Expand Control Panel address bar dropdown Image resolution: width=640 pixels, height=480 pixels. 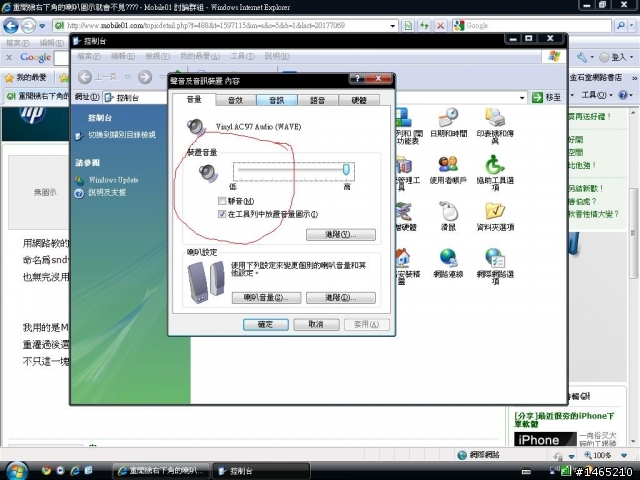[x=522, y=98]
